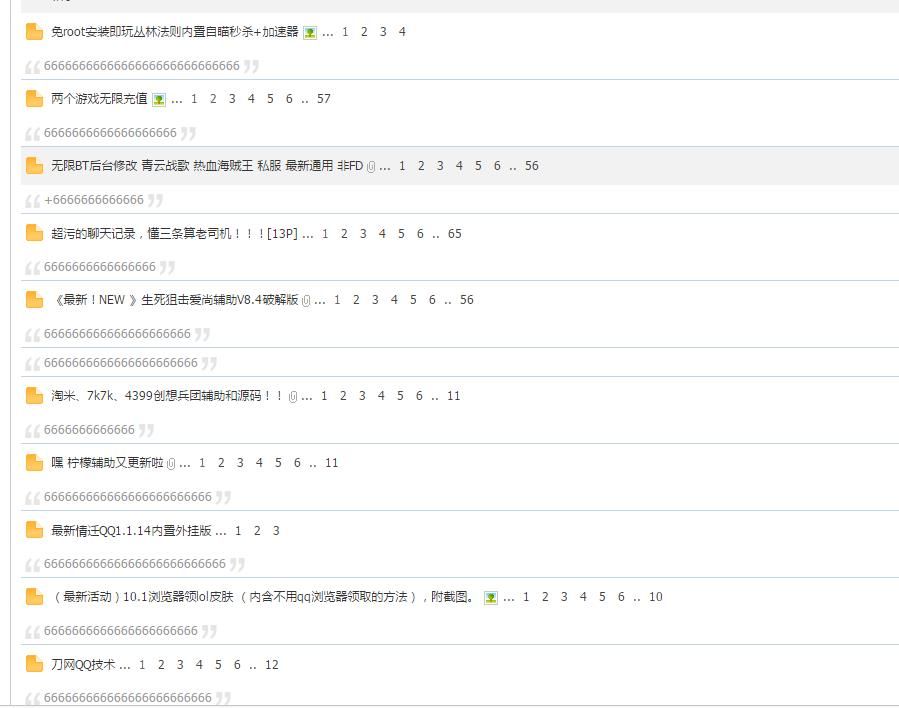Viewport: 899px width, 708px height.
Task: Open thread 最新情迁QQ1.1.14内置外挂版
Action: click(131, 530)
